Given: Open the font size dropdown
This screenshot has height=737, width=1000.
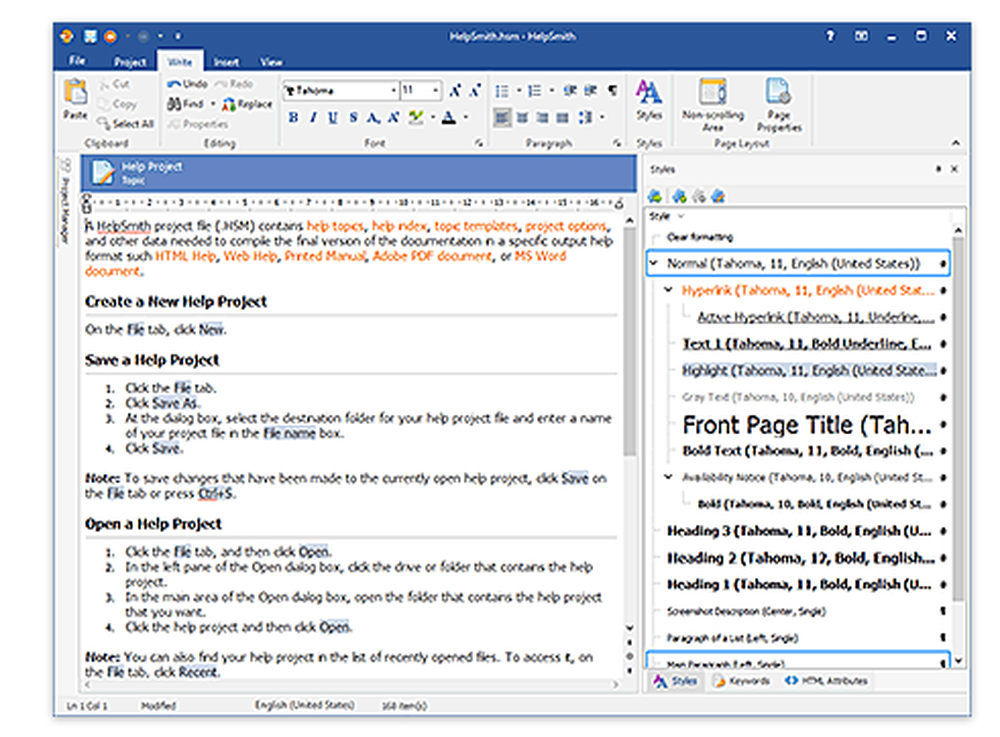Looking at the screenshot, I should (436, 91).
